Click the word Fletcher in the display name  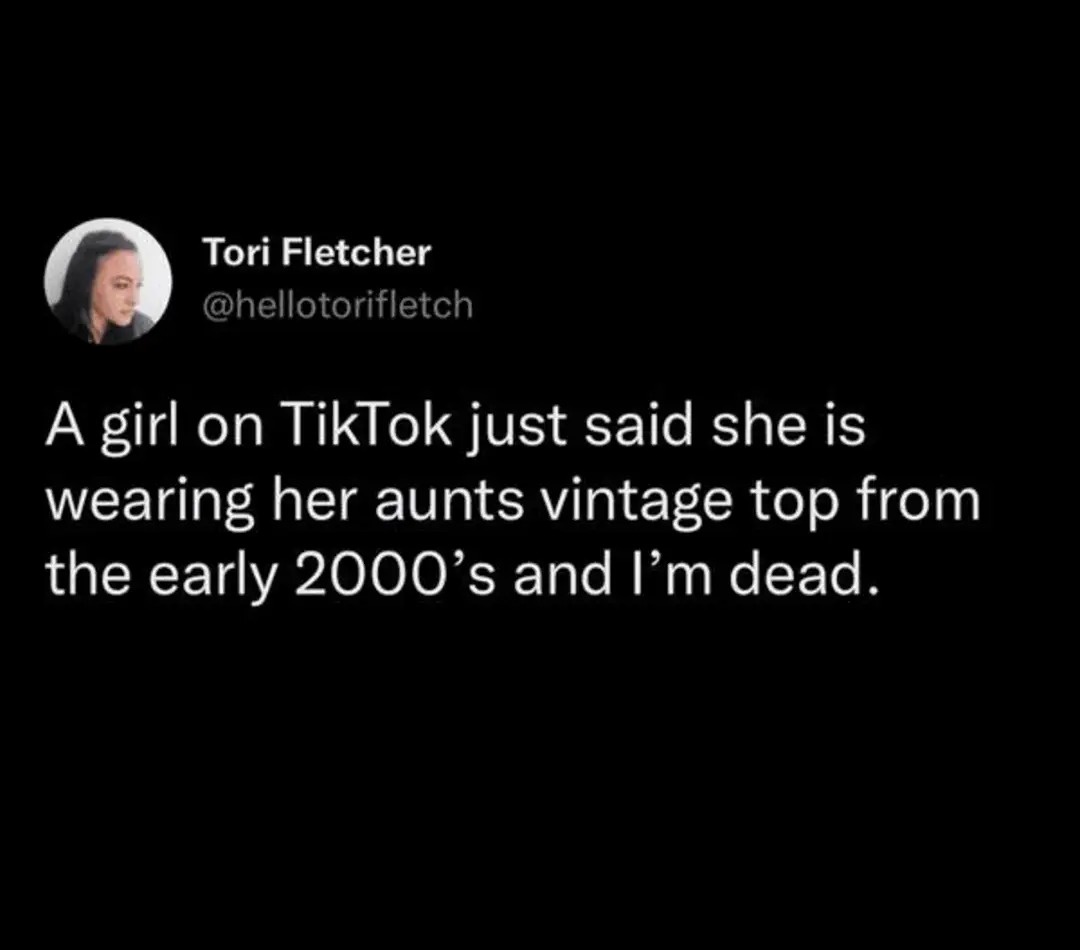coord(357,252)
